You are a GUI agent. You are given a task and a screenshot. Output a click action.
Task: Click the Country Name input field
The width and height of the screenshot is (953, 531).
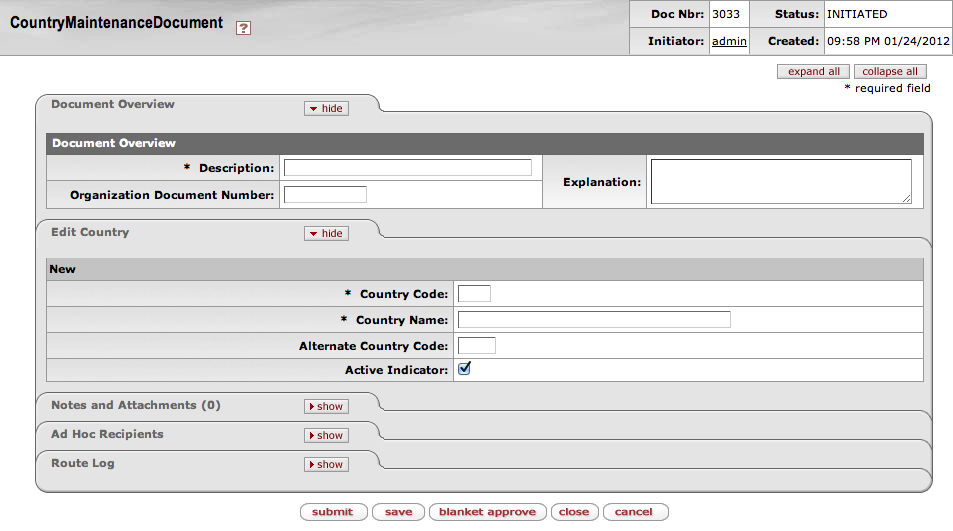[x=594, y=320]
